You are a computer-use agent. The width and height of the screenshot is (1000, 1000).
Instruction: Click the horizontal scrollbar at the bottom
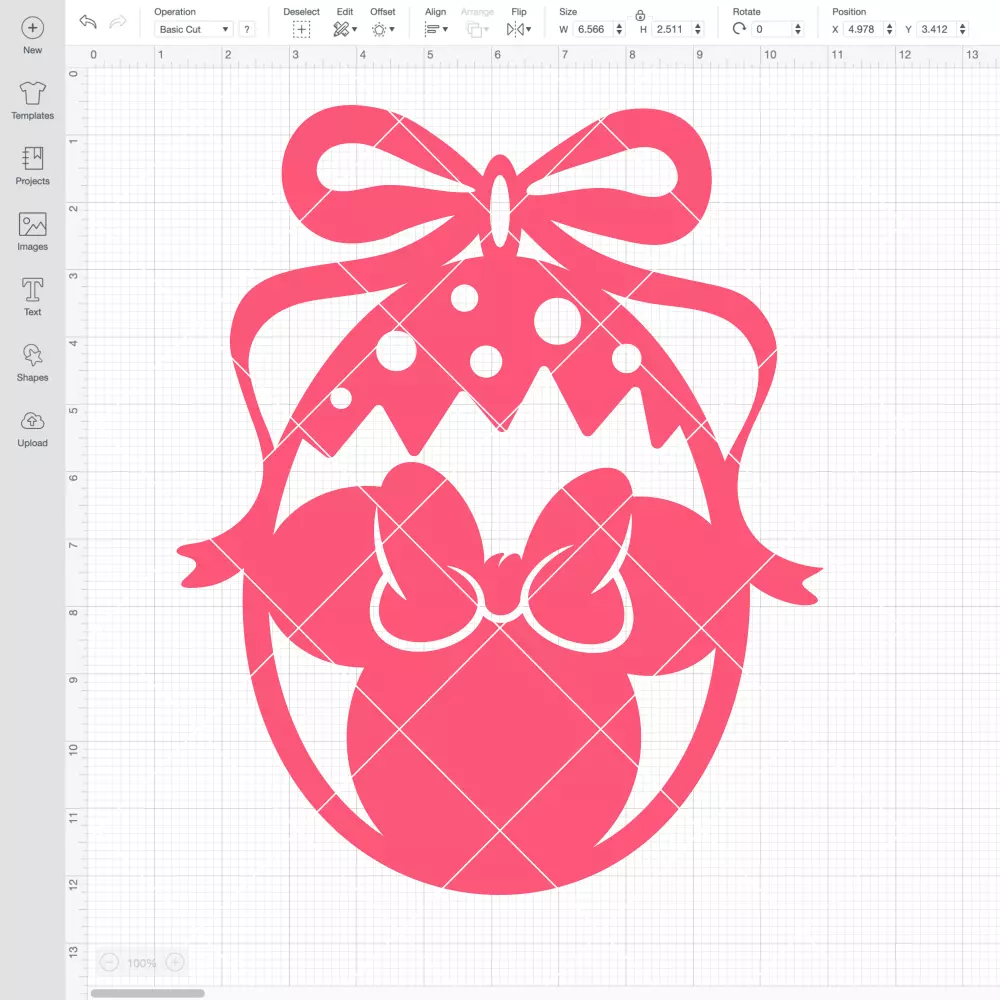coord(147,993)
